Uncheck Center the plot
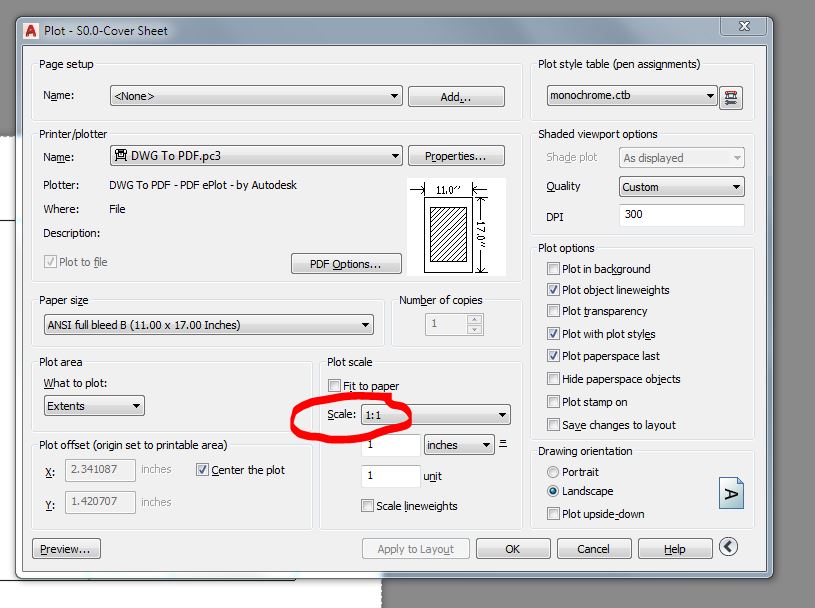Viewport: 815px width, 608px height. (x=202, y=469)
